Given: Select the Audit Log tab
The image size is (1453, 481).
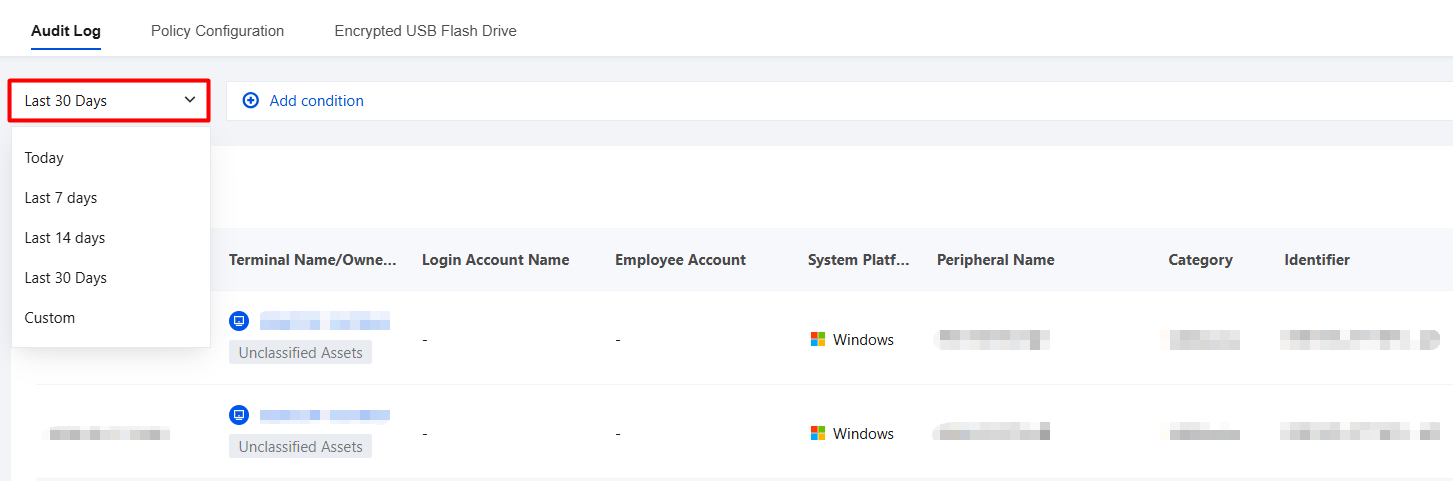Looking at the screenshot, I should (x=66, y=31).
